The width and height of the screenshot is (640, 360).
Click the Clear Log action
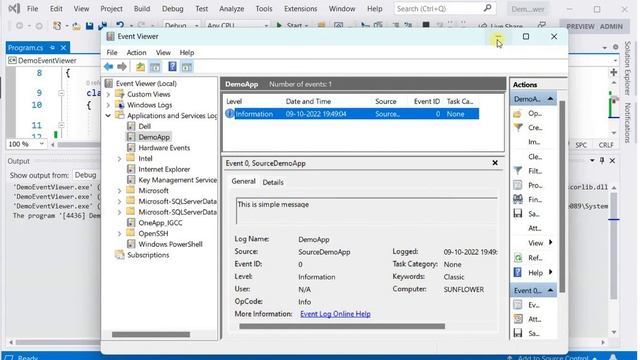[535, 157]
